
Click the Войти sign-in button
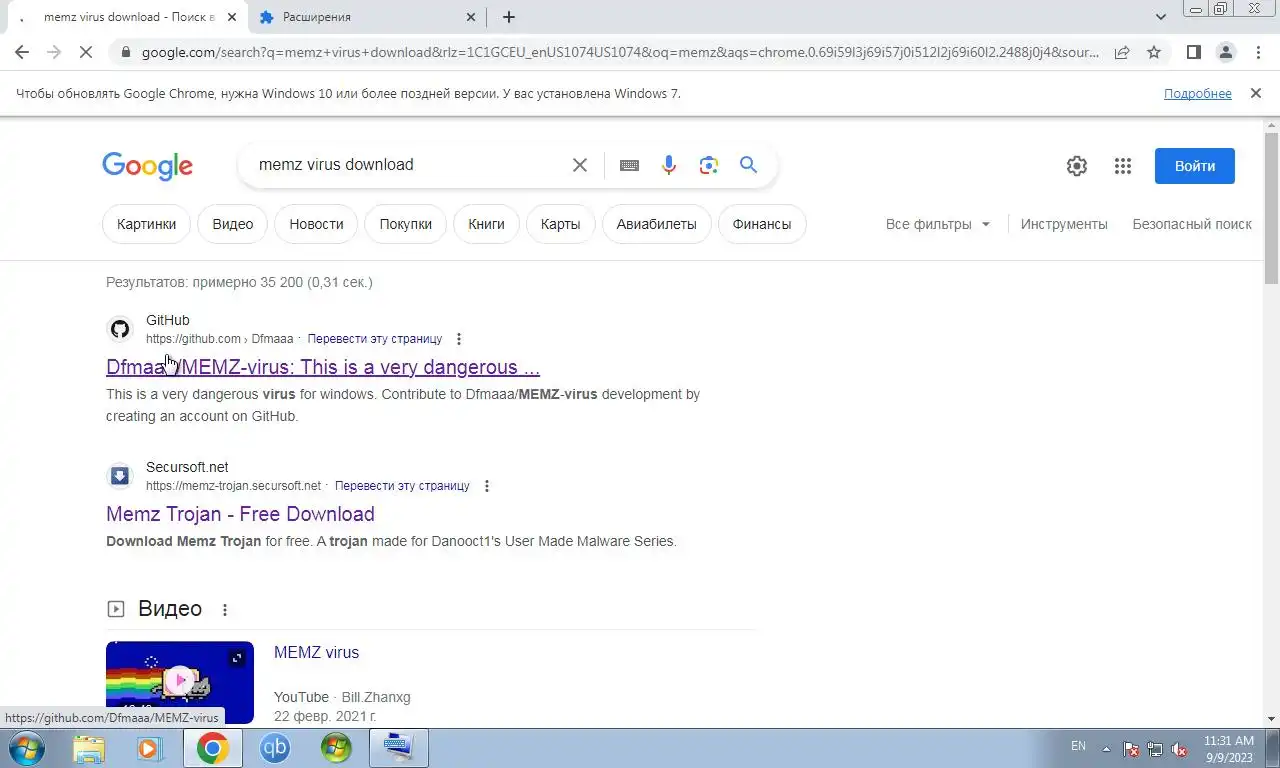1194,166
